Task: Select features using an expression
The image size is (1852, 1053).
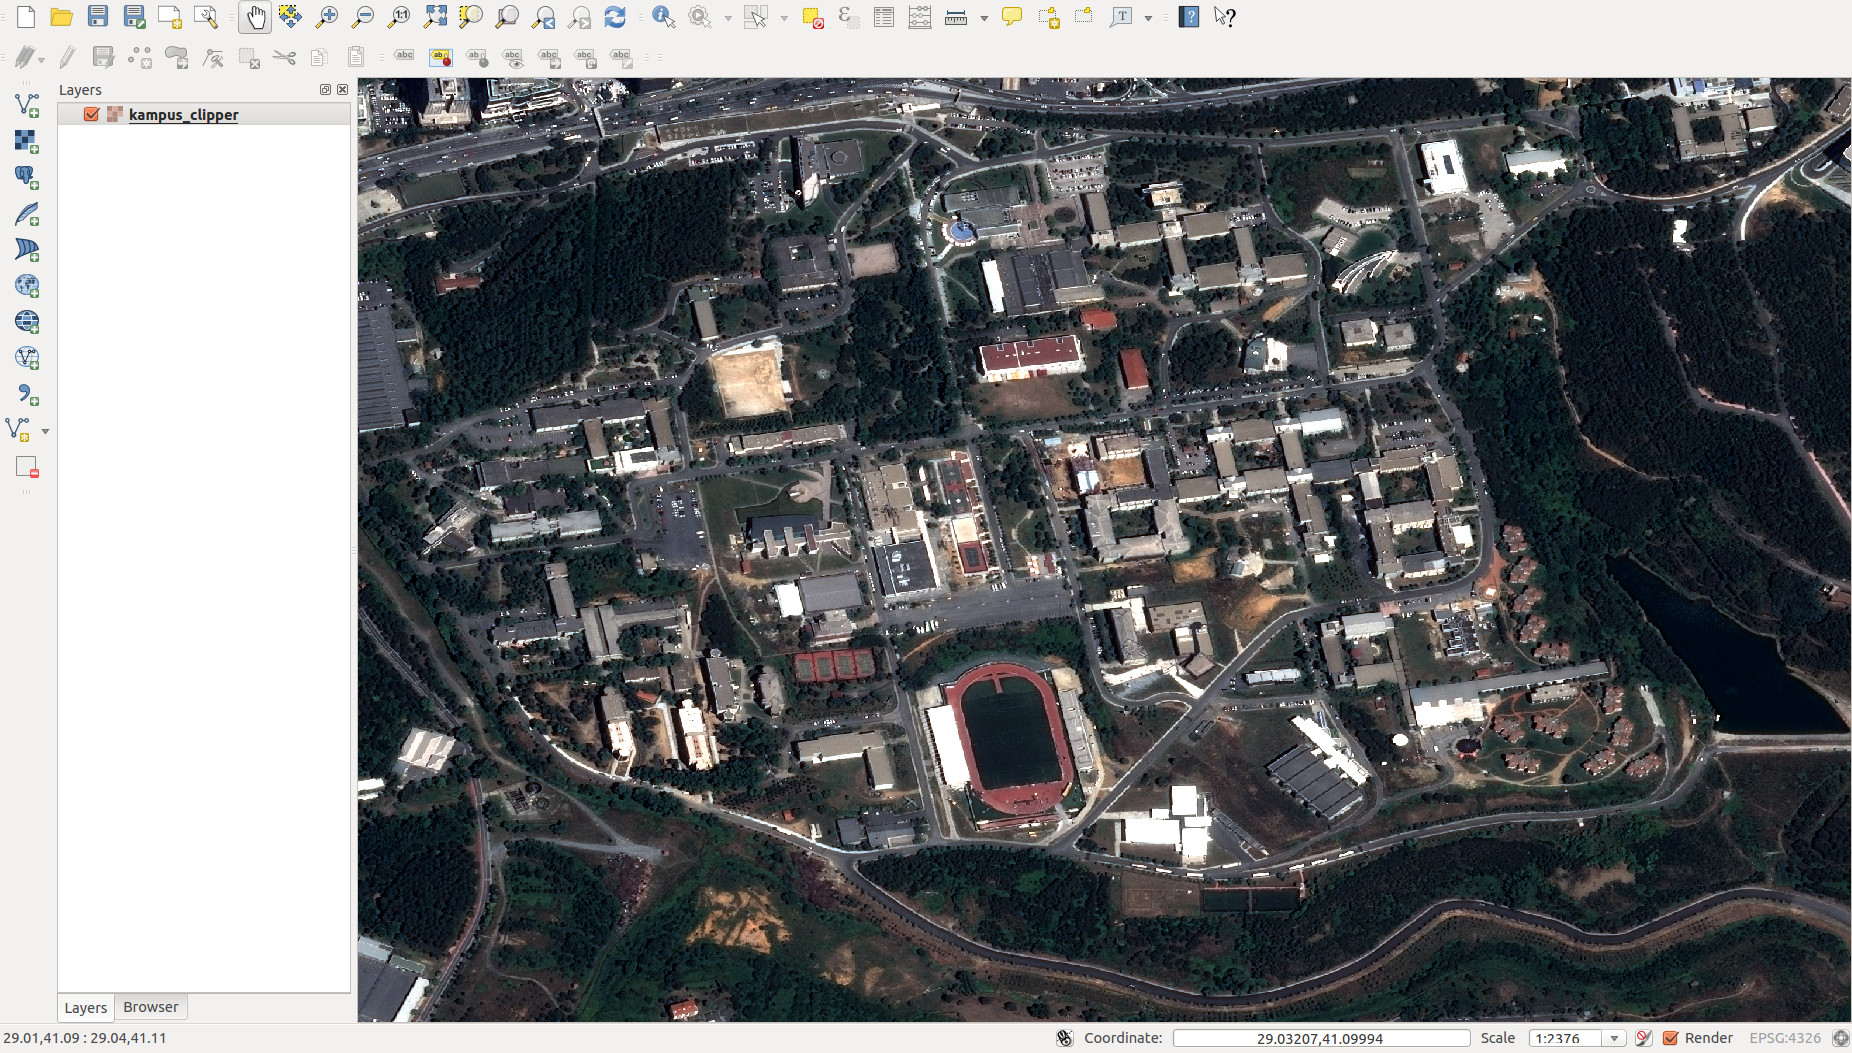Action: [848, 17]
